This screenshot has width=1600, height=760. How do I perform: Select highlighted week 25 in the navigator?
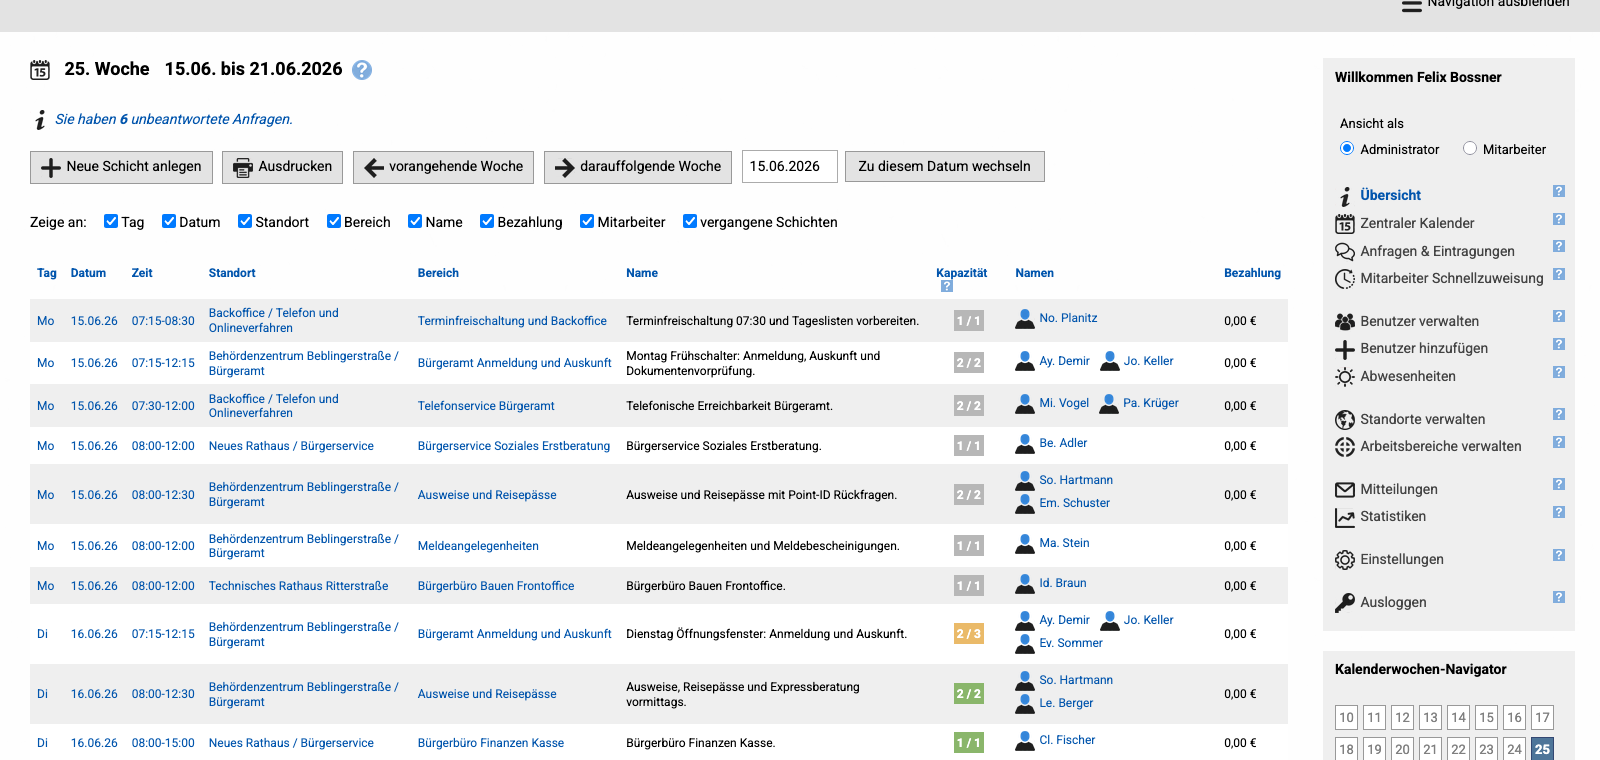1542,749
